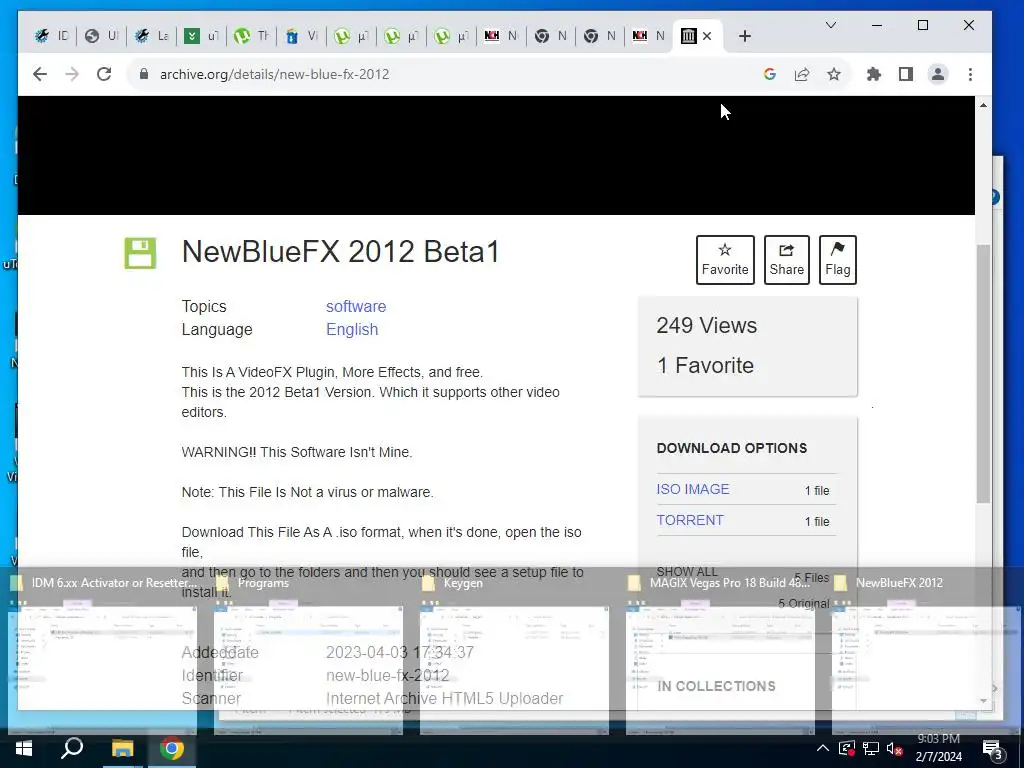1024x768 pixels.
Task: Click the scrollbar up arrow
Action: point(984,105)
